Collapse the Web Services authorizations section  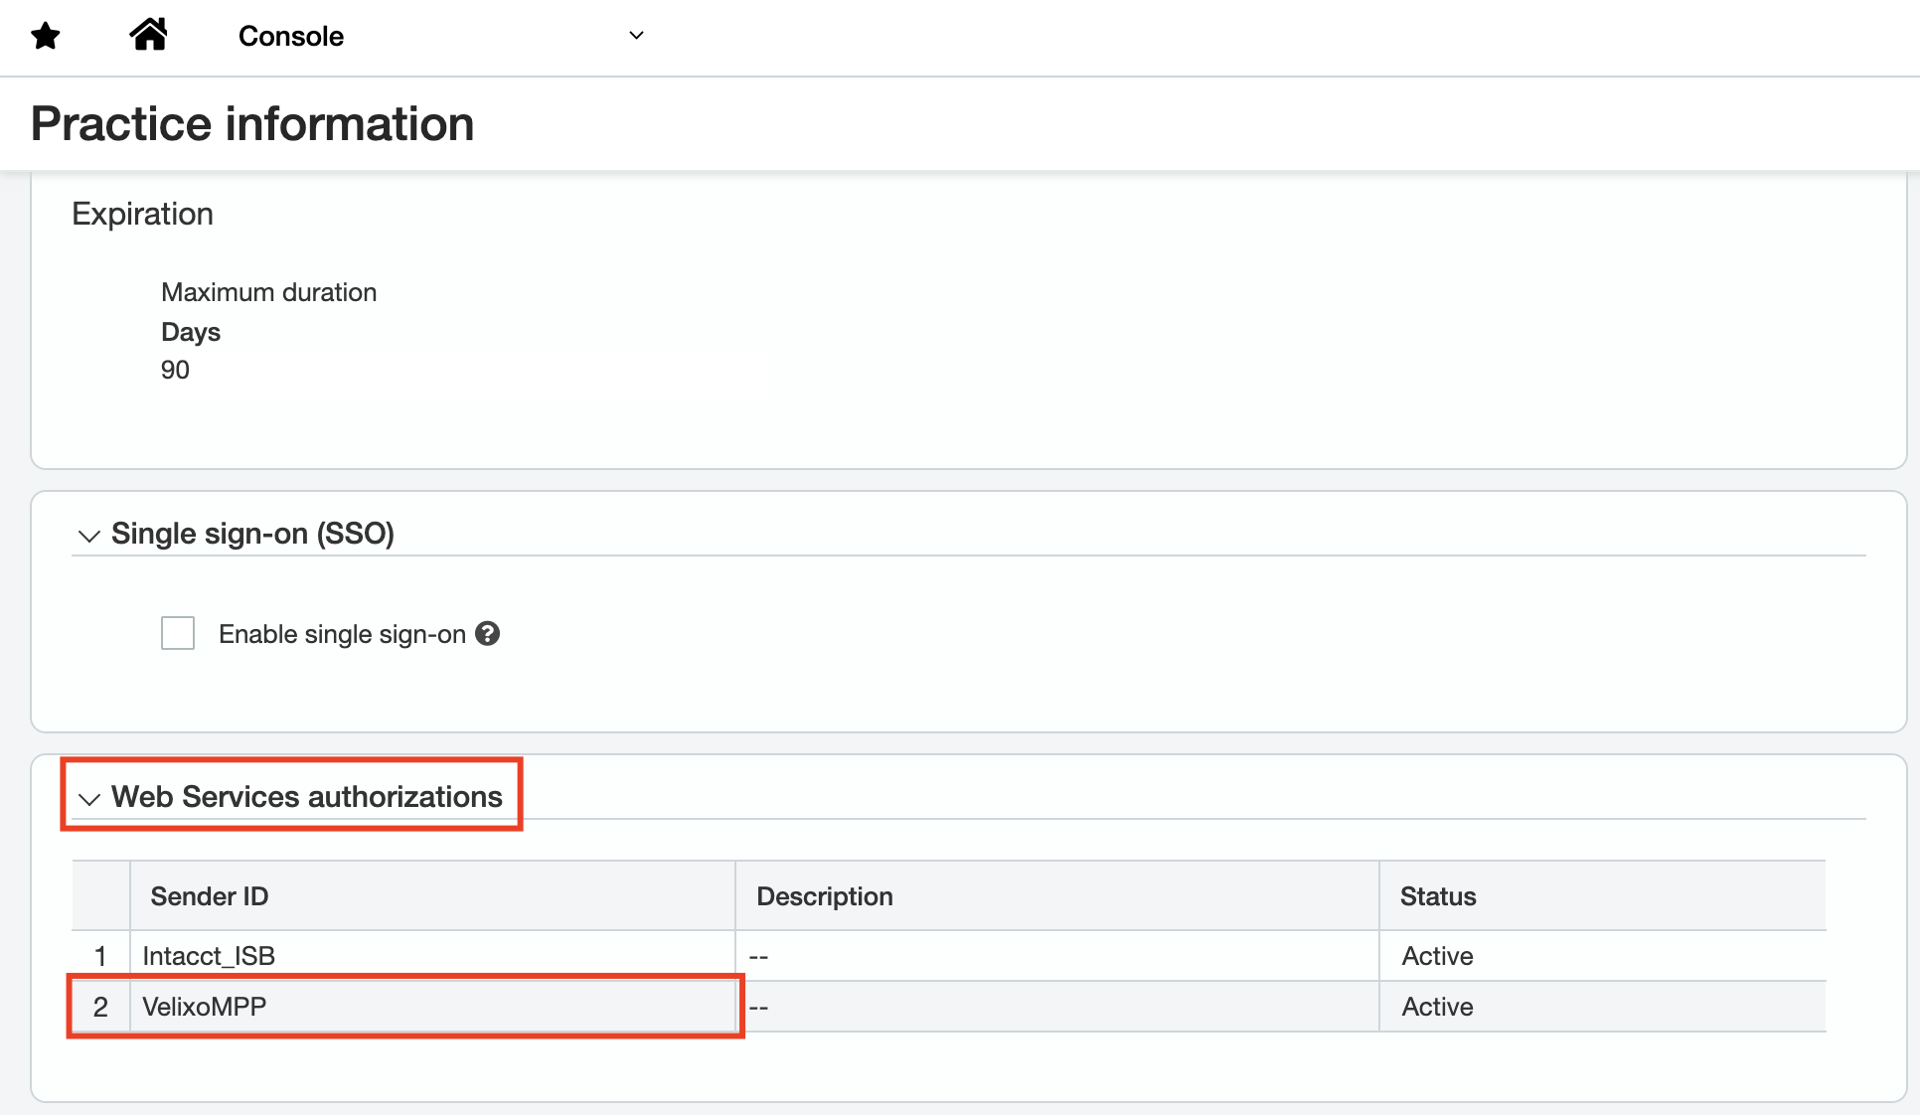tap(89, 799)
